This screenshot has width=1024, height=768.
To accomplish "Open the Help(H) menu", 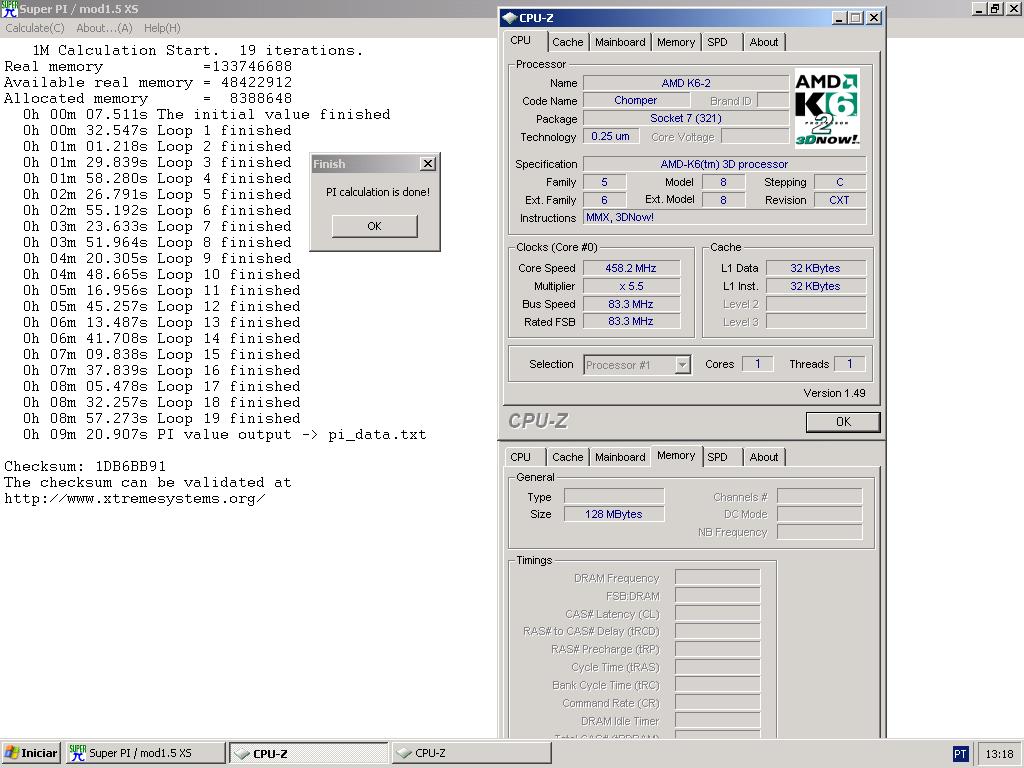I will point(162,28).
